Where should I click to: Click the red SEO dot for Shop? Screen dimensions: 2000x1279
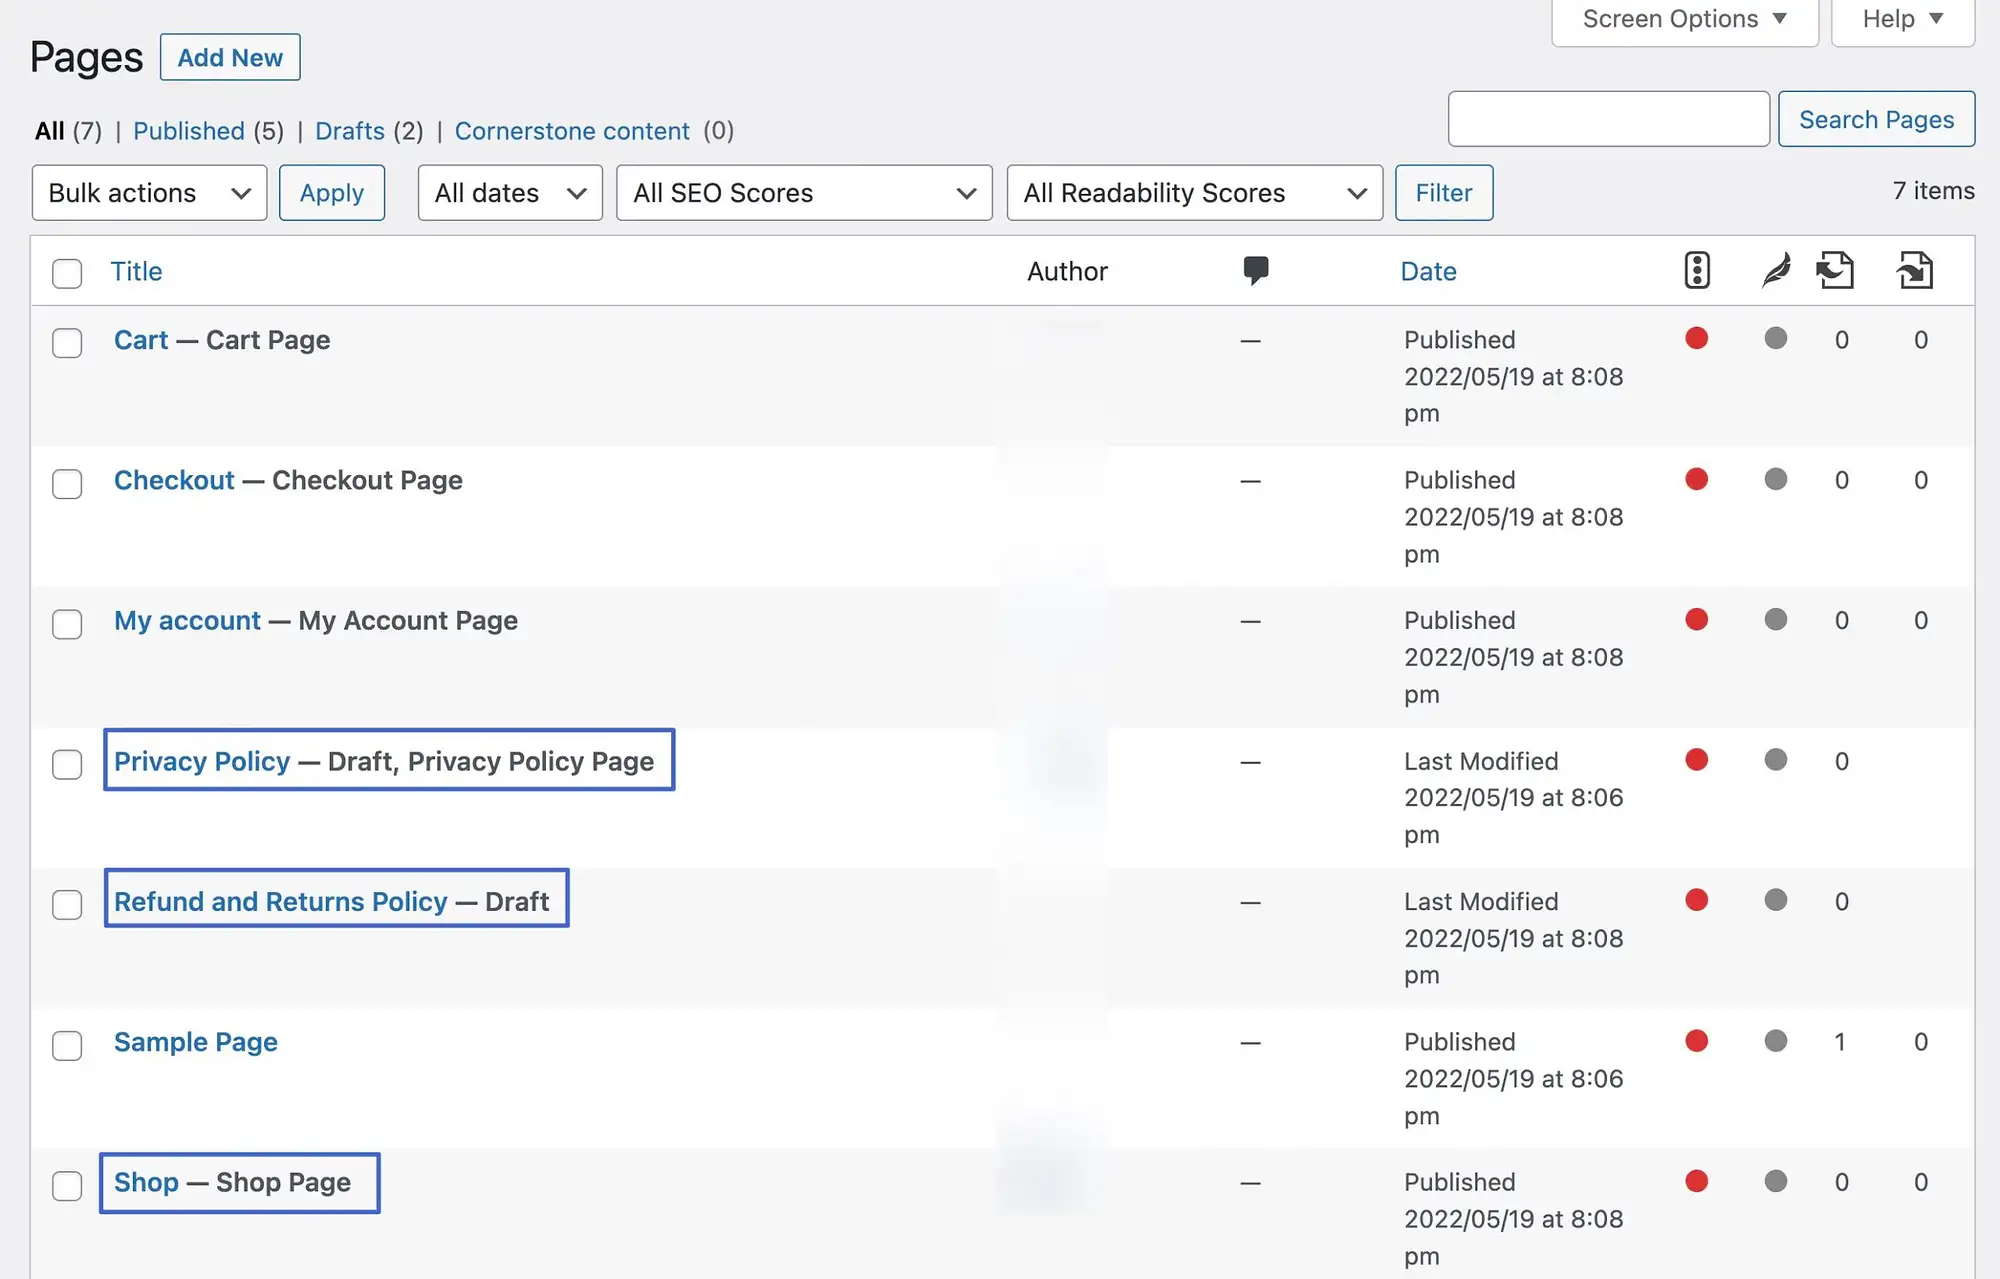coord(1696,1181)
